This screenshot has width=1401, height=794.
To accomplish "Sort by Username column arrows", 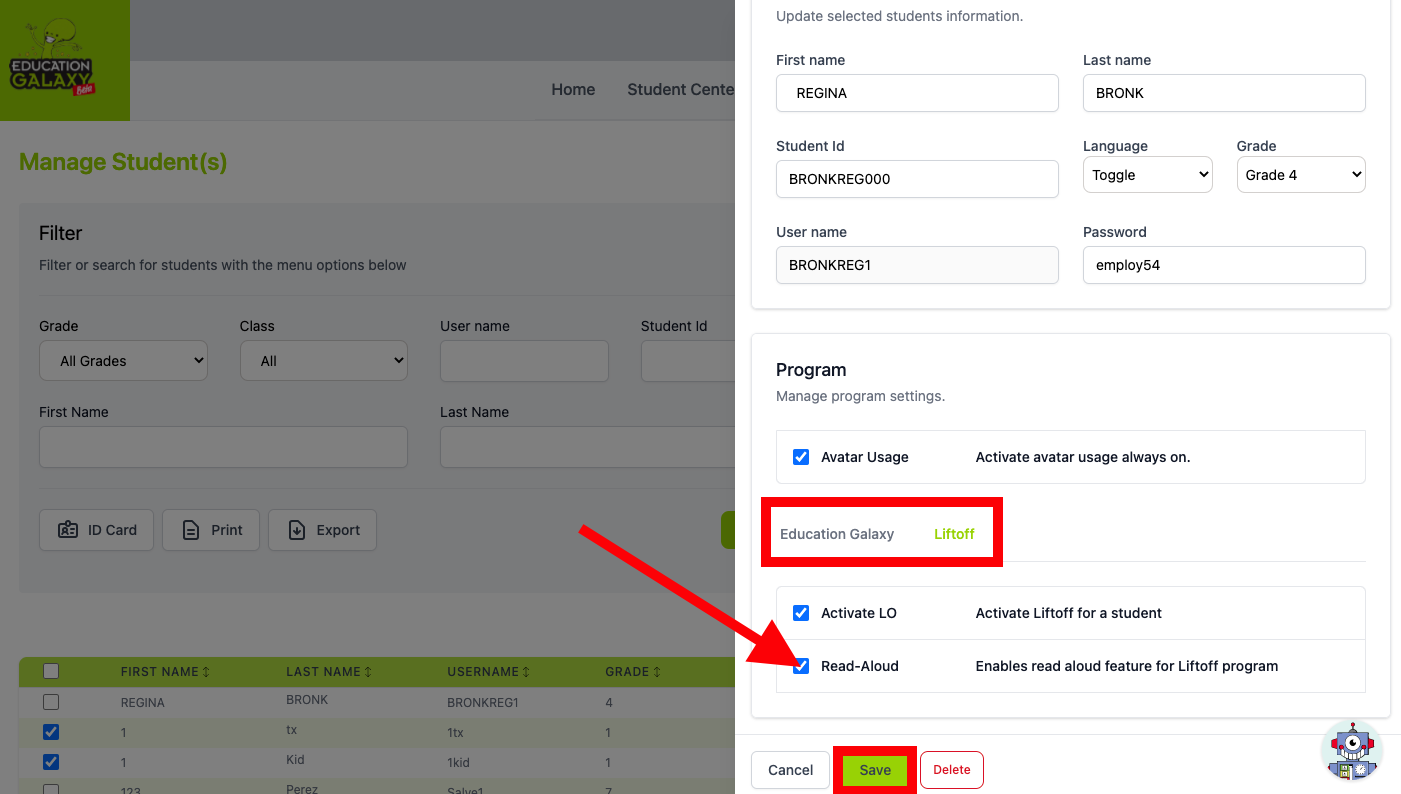I will 526,672.
